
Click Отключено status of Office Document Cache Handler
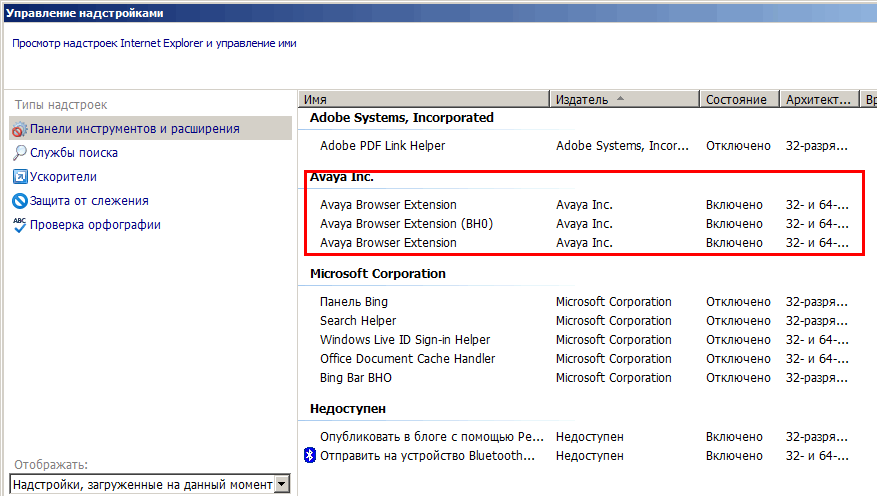pyautogui.click(x=738, y=359)
